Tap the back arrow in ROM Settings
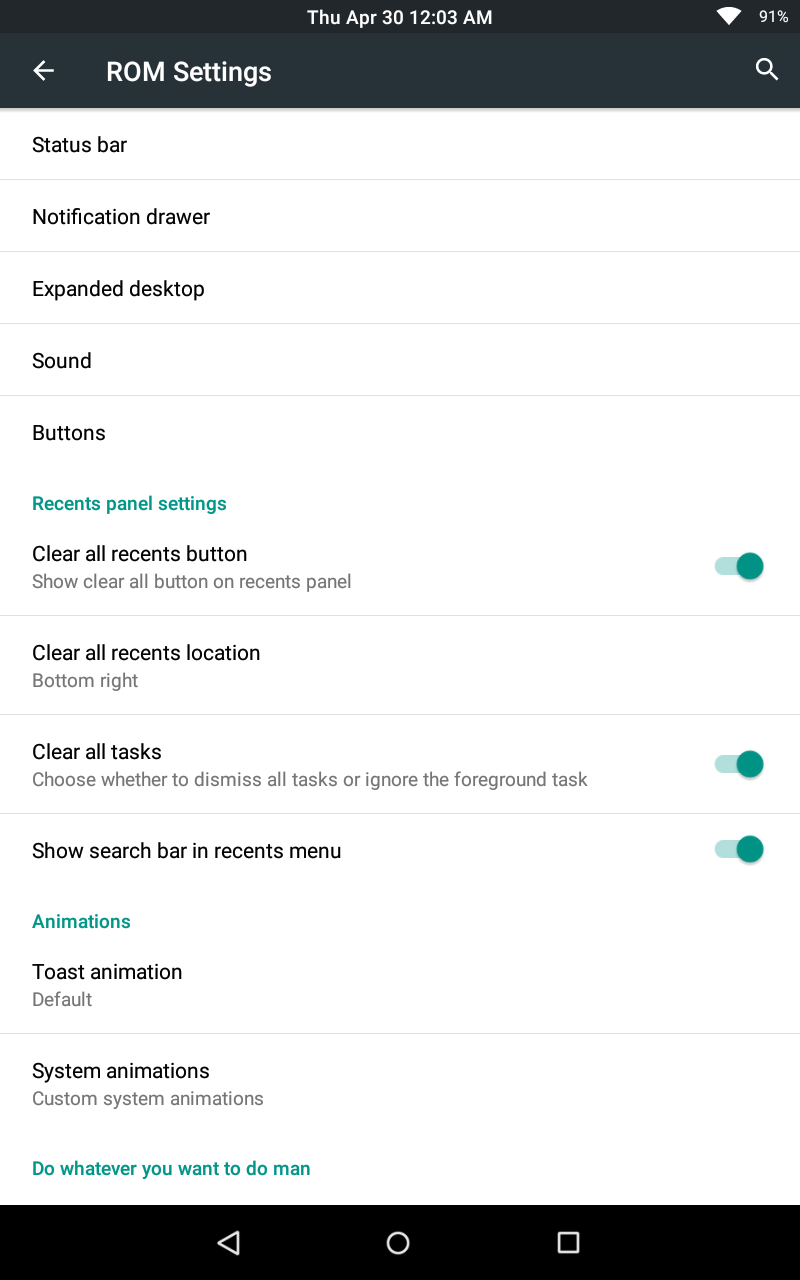The width and height of the screenshot is (800, 1280). (x=43, y=70)
